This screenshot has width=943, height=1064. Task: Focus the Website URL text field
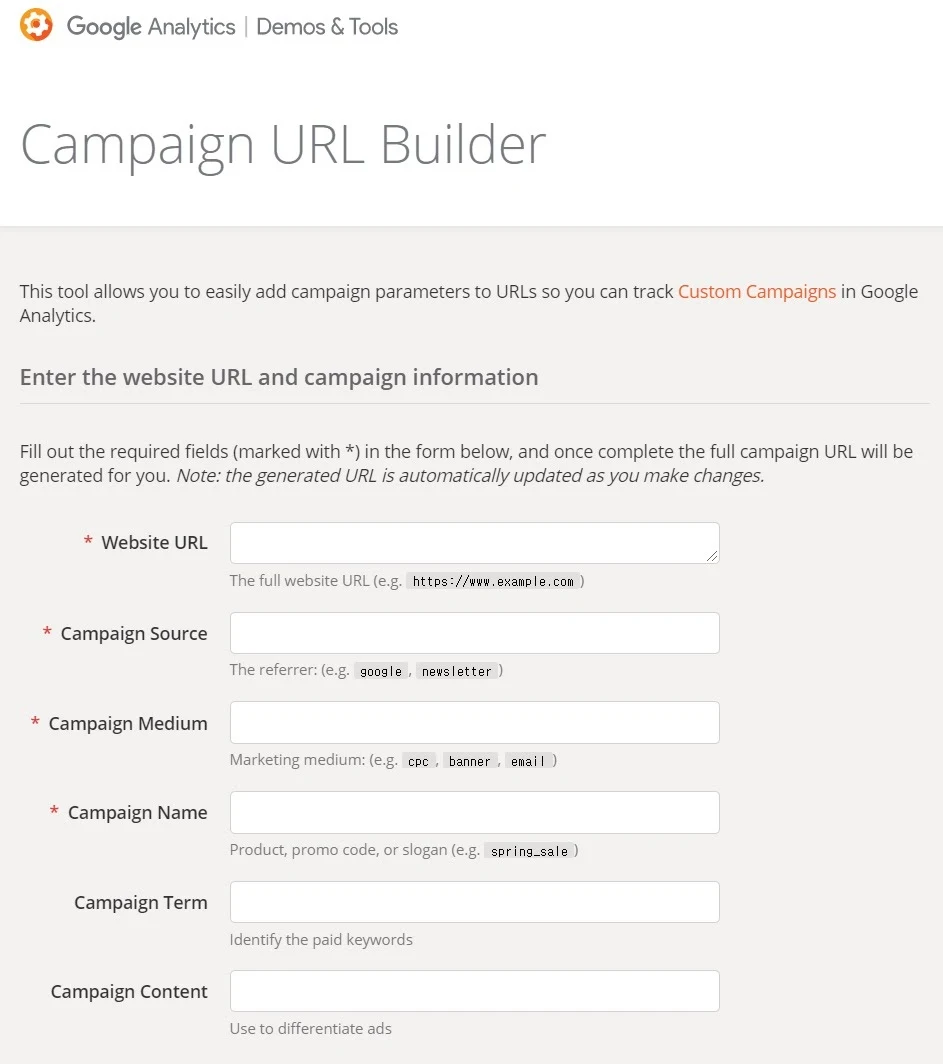click(x=474, y=543)
